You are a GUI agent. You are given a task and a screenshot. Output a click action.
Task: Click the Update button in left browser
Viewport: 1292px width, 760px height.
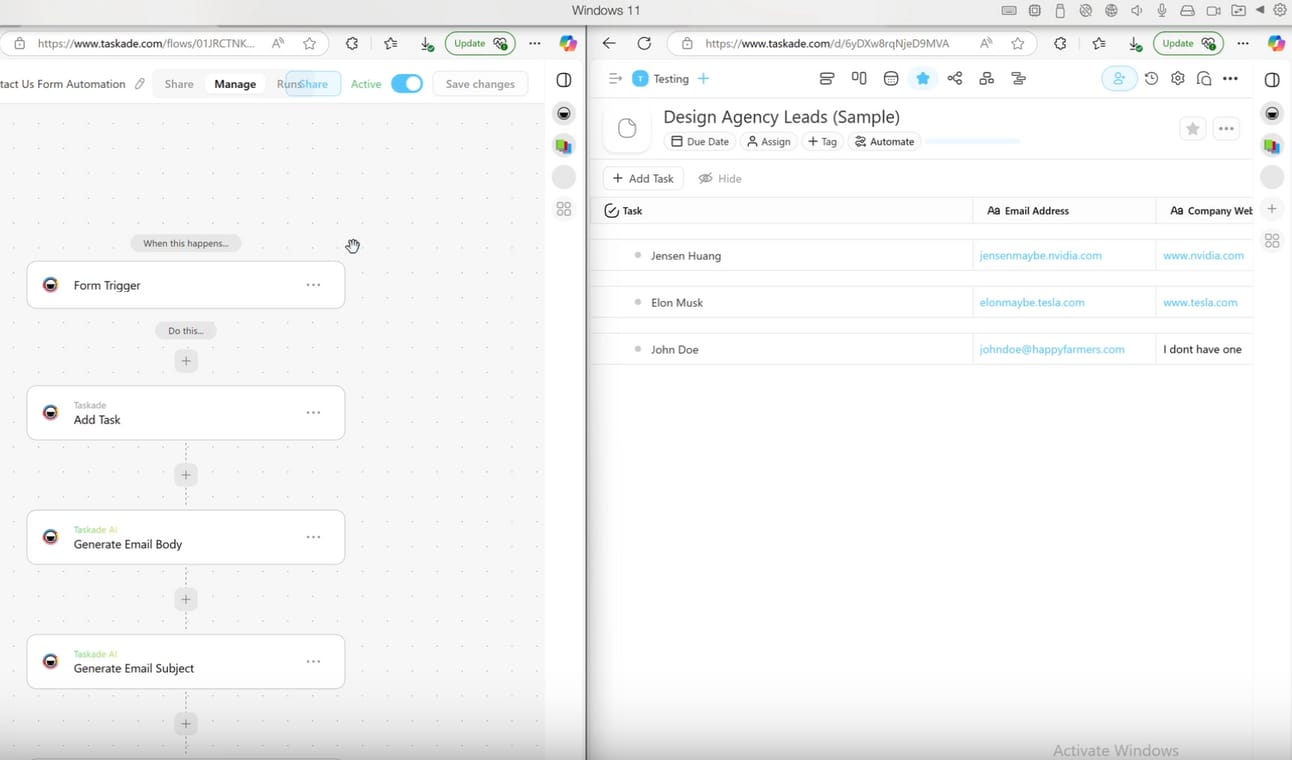click(x=480, y=43)
